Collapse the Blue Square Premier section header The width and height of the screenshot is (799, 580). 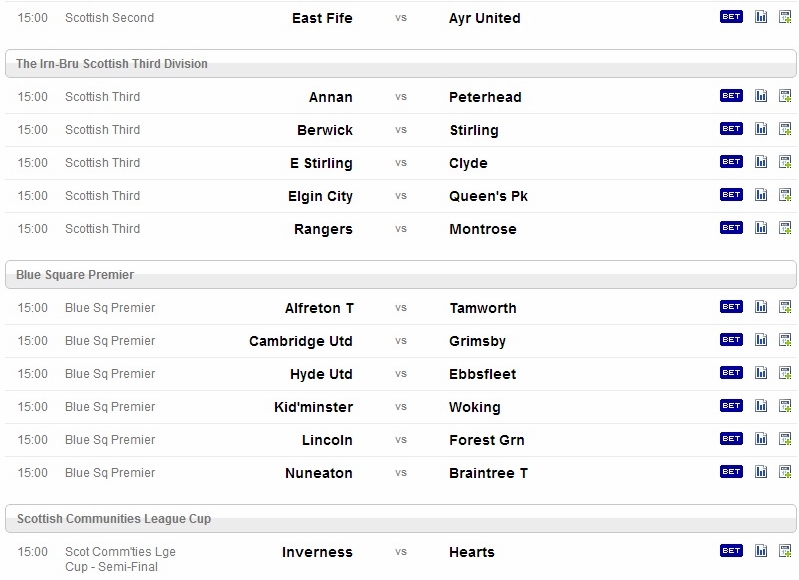(401, 275)
